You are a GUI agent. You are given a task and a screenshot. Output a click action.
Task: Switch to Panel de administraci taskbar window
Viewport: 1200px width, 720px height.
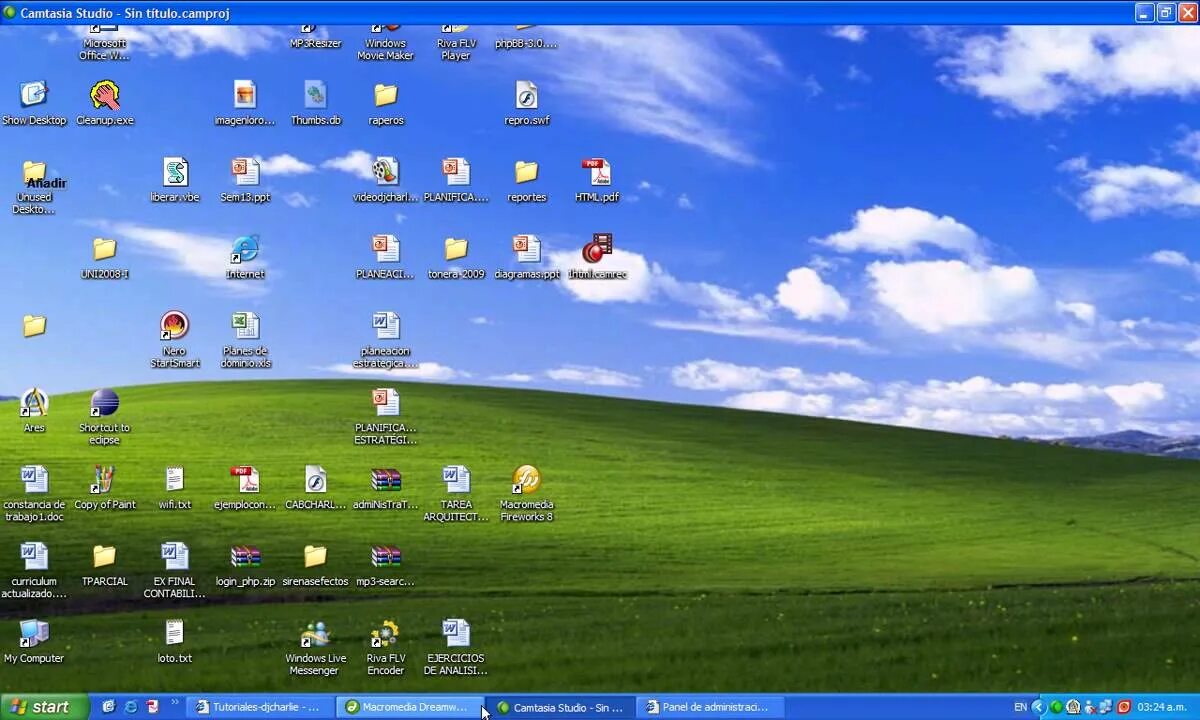tap(709, 707)
